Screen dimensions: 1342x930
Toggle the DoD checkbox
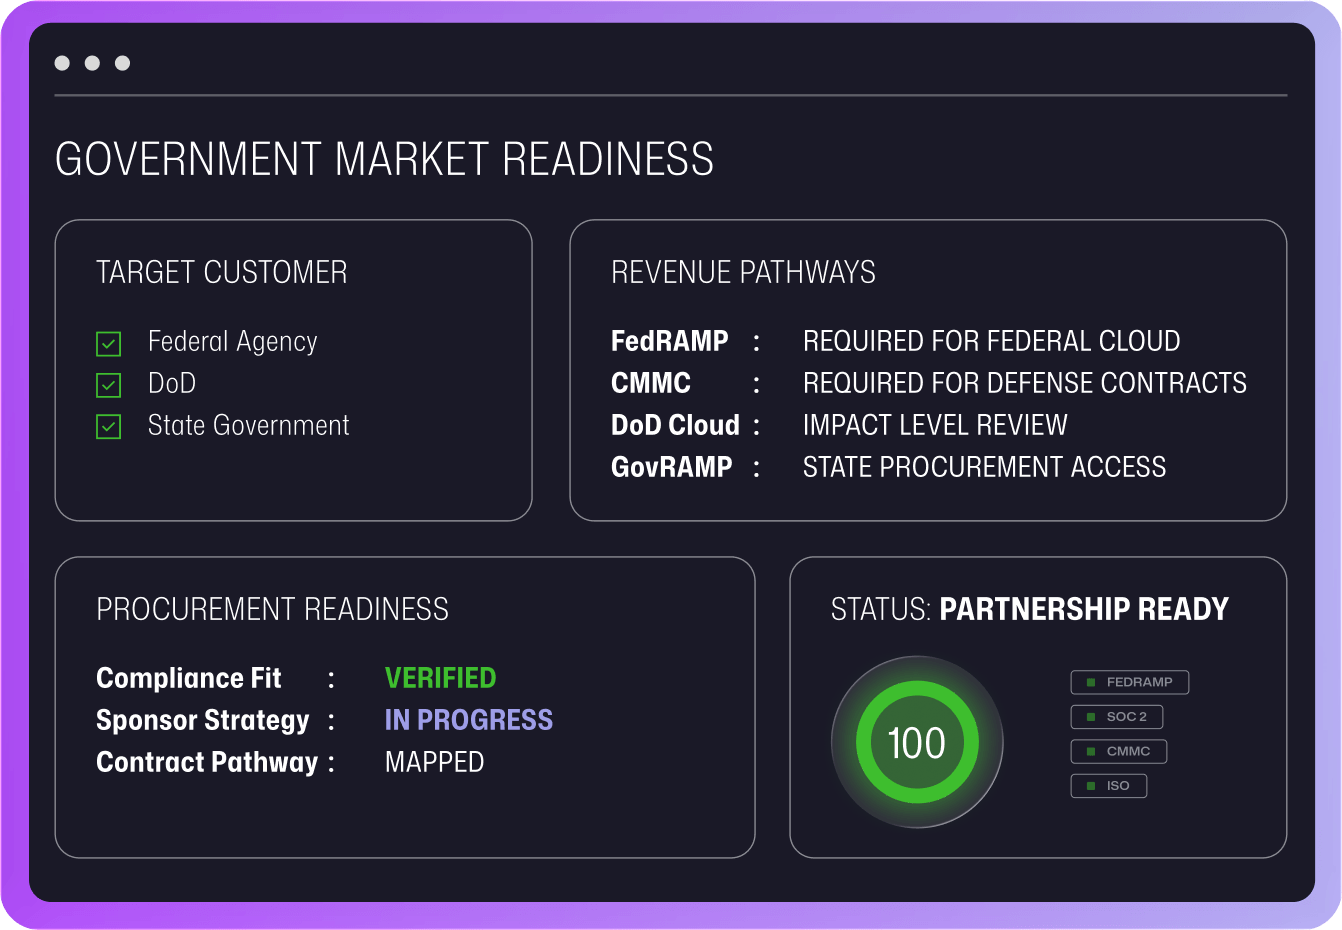click(108, 385)
